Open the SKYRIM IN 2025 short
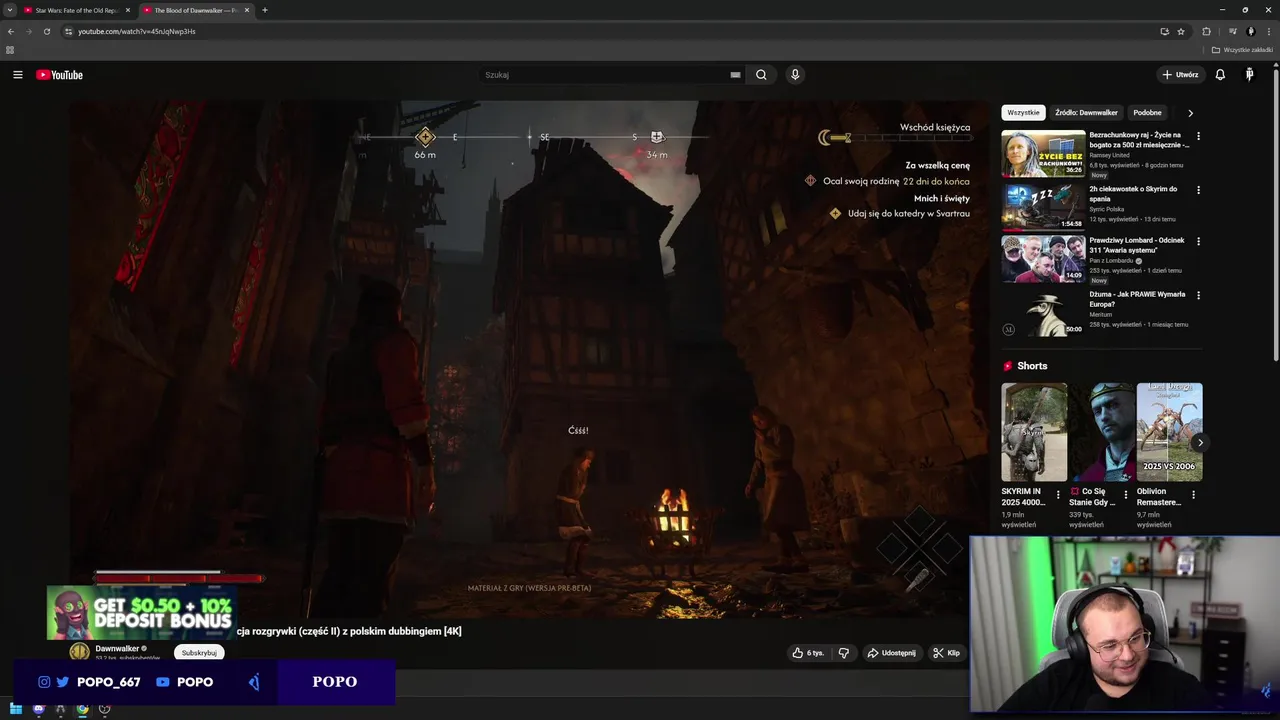The height and width of the screenshot is (720, 1280). pyautogui.click(x=1034, y=432)
